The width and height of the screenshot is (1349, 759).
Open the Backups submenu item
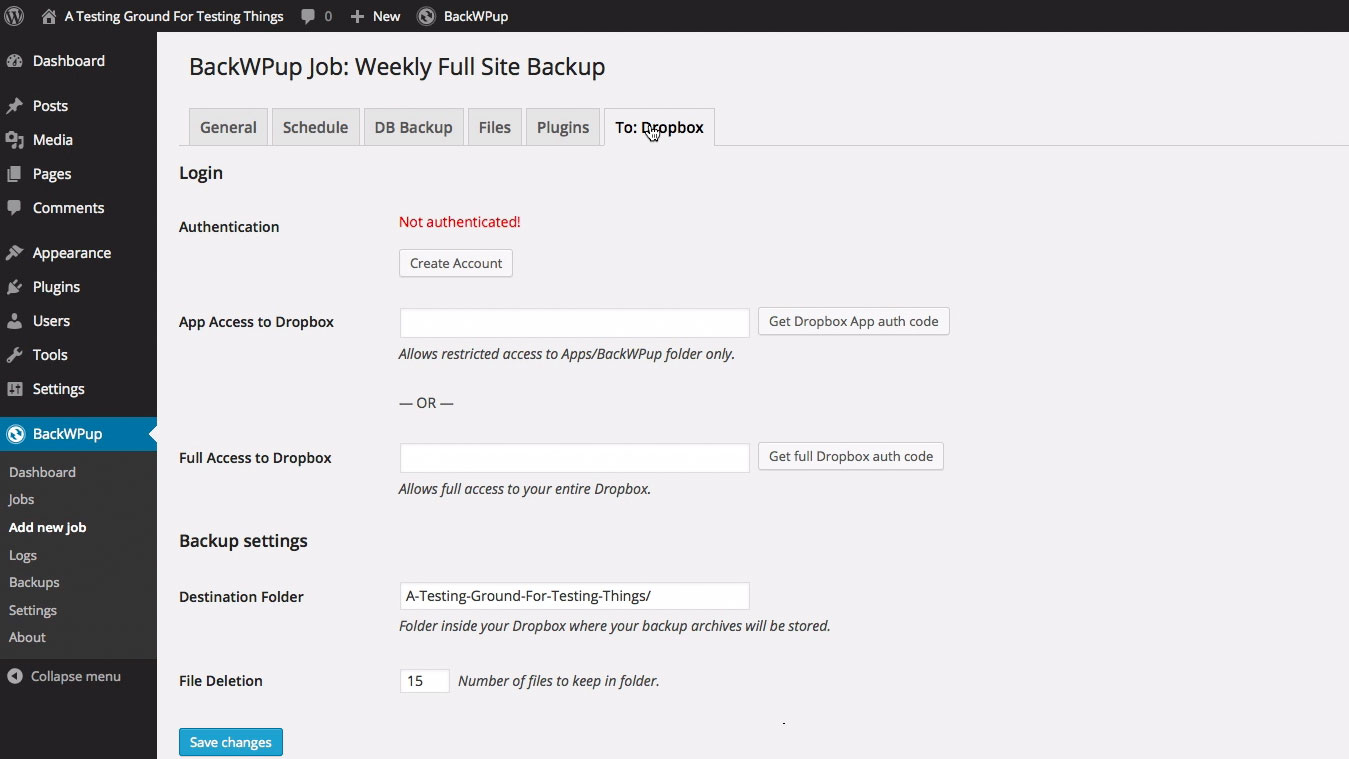point(34,582)
